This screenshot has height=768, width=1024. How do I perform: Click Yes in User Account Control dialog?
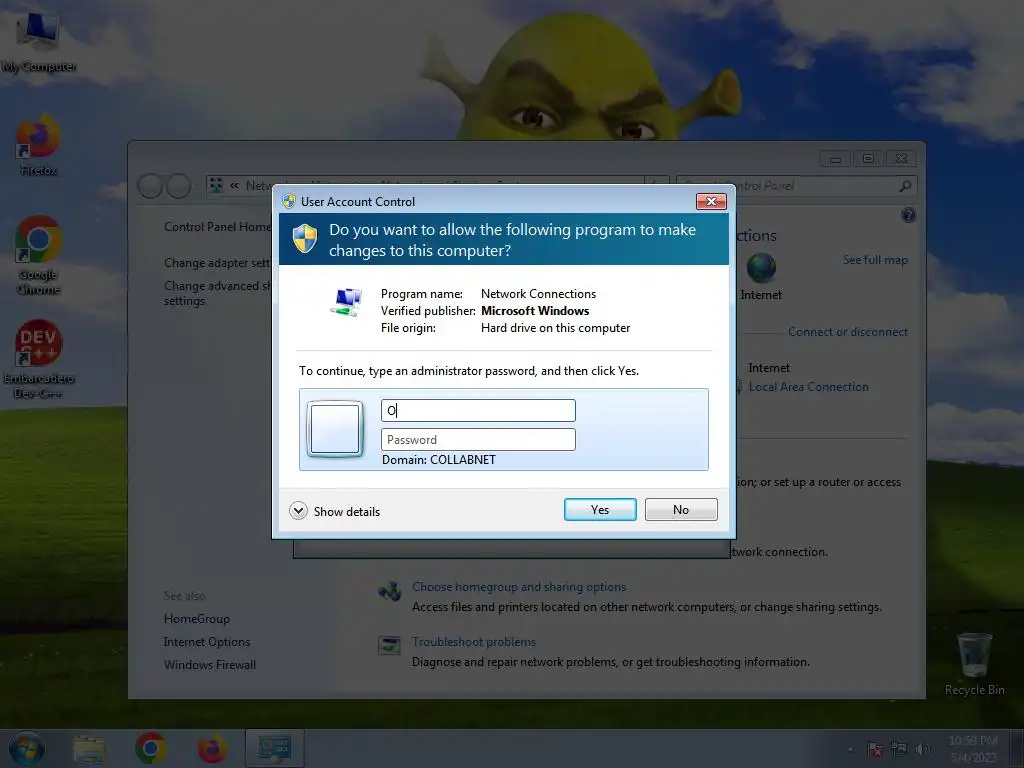coord(600,509)
